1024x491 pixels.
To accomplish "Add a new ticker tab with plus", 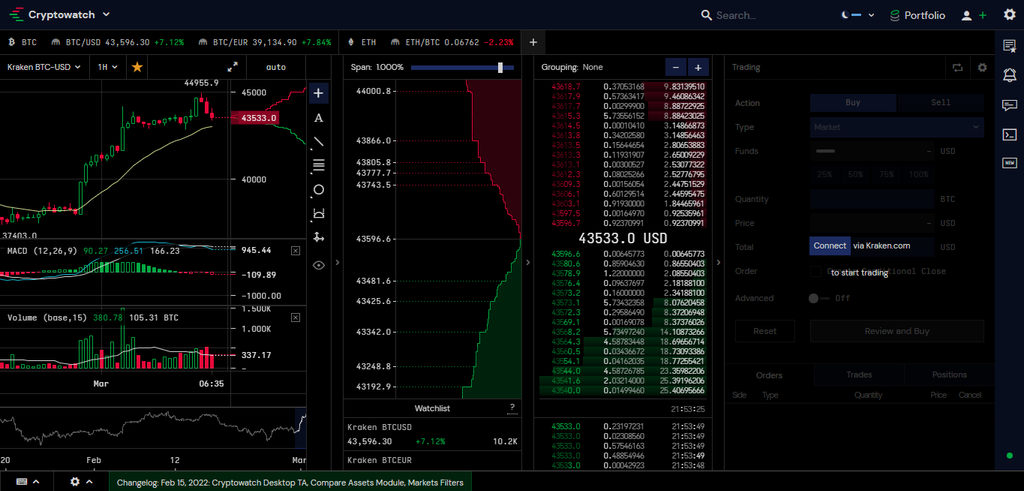I will [533, 42].
